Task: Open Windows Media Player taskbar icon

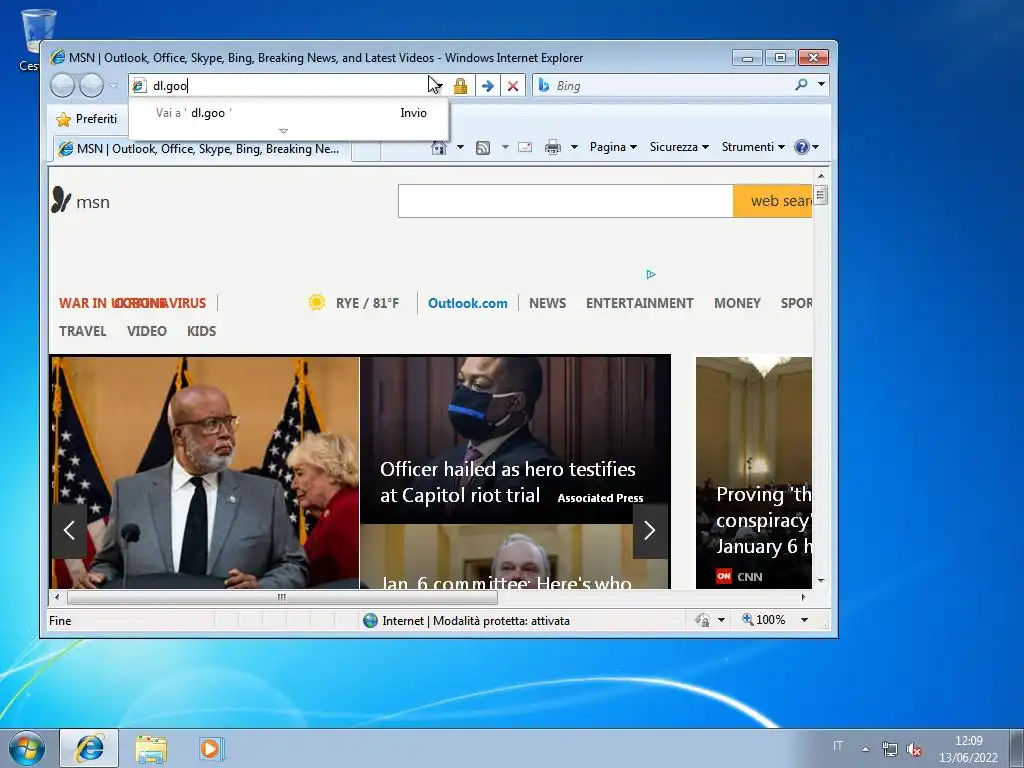Action: click(211, 749)
